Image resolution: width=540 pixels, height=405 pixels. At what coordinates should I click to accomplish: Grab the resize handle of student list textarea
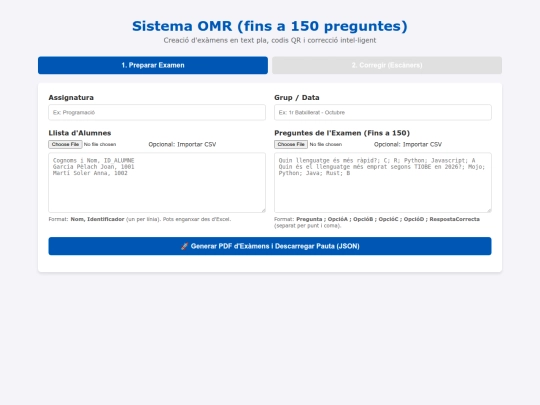point(263,210)
